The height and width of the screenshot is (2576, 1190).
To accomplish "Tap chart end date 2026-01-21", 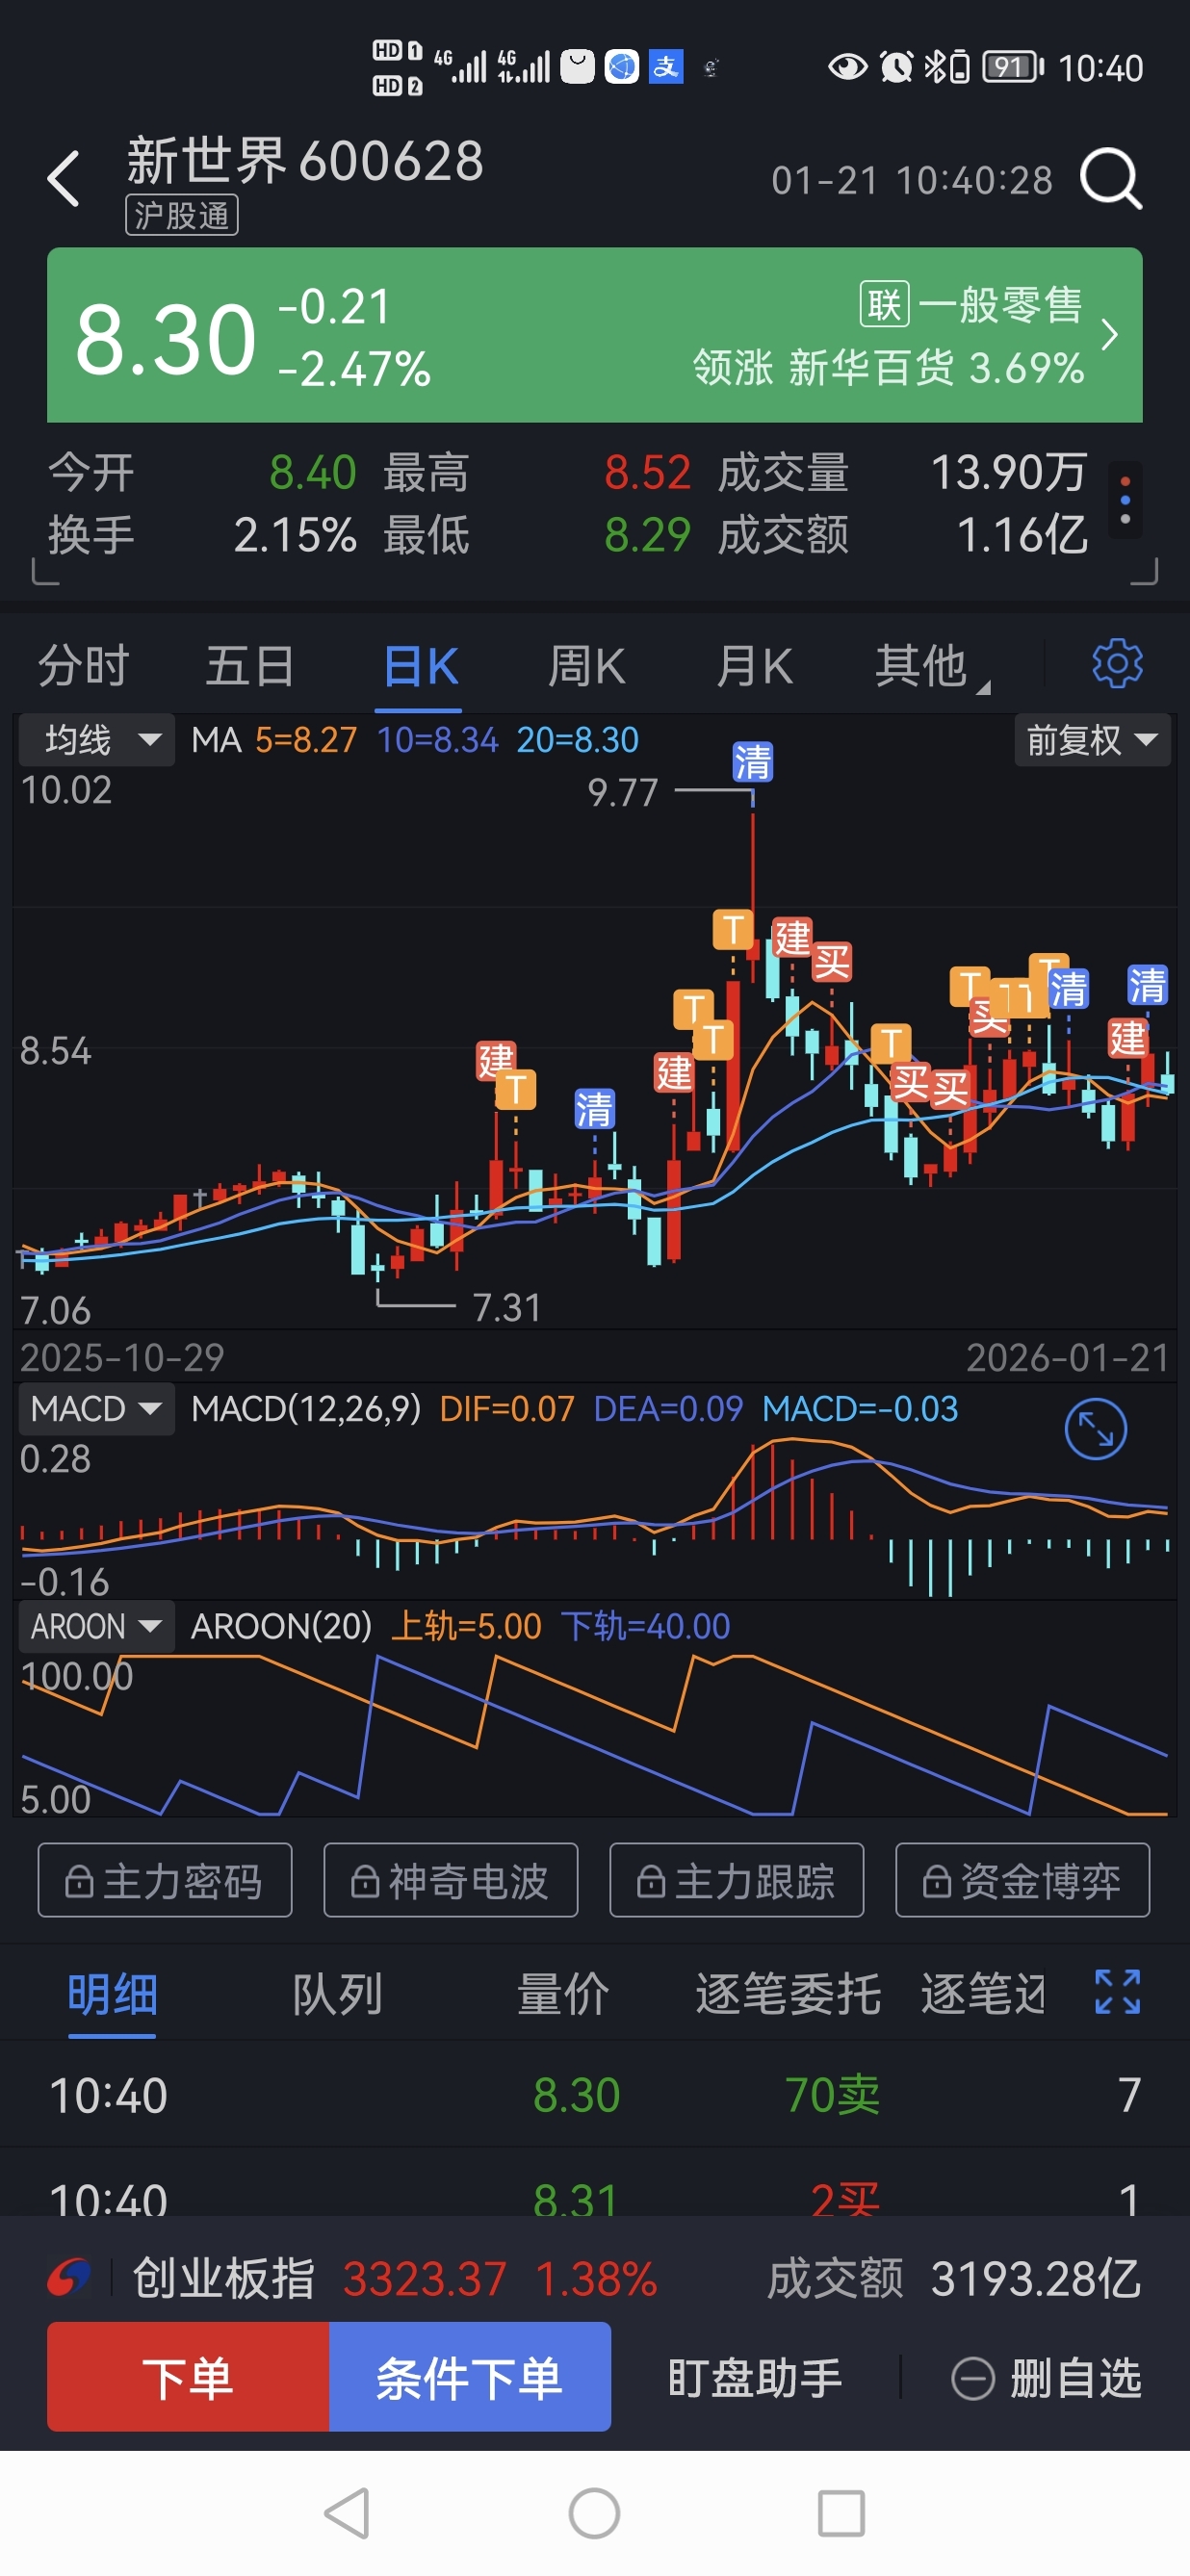I will pos(1067,1358).
